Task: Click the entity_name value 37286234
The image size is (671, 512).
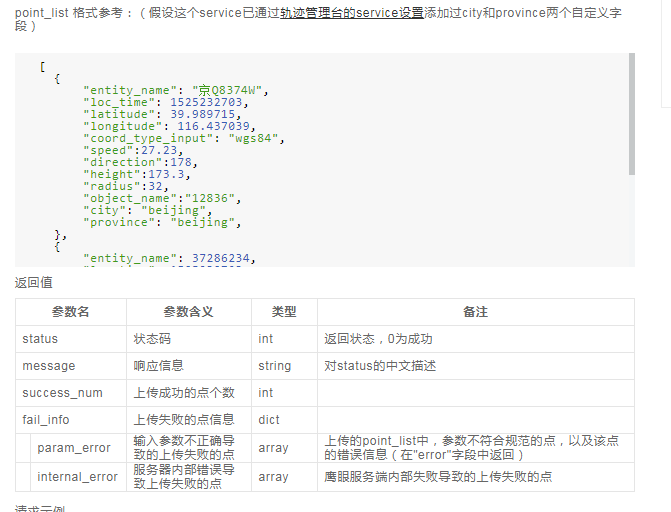Action: [220, 258]
